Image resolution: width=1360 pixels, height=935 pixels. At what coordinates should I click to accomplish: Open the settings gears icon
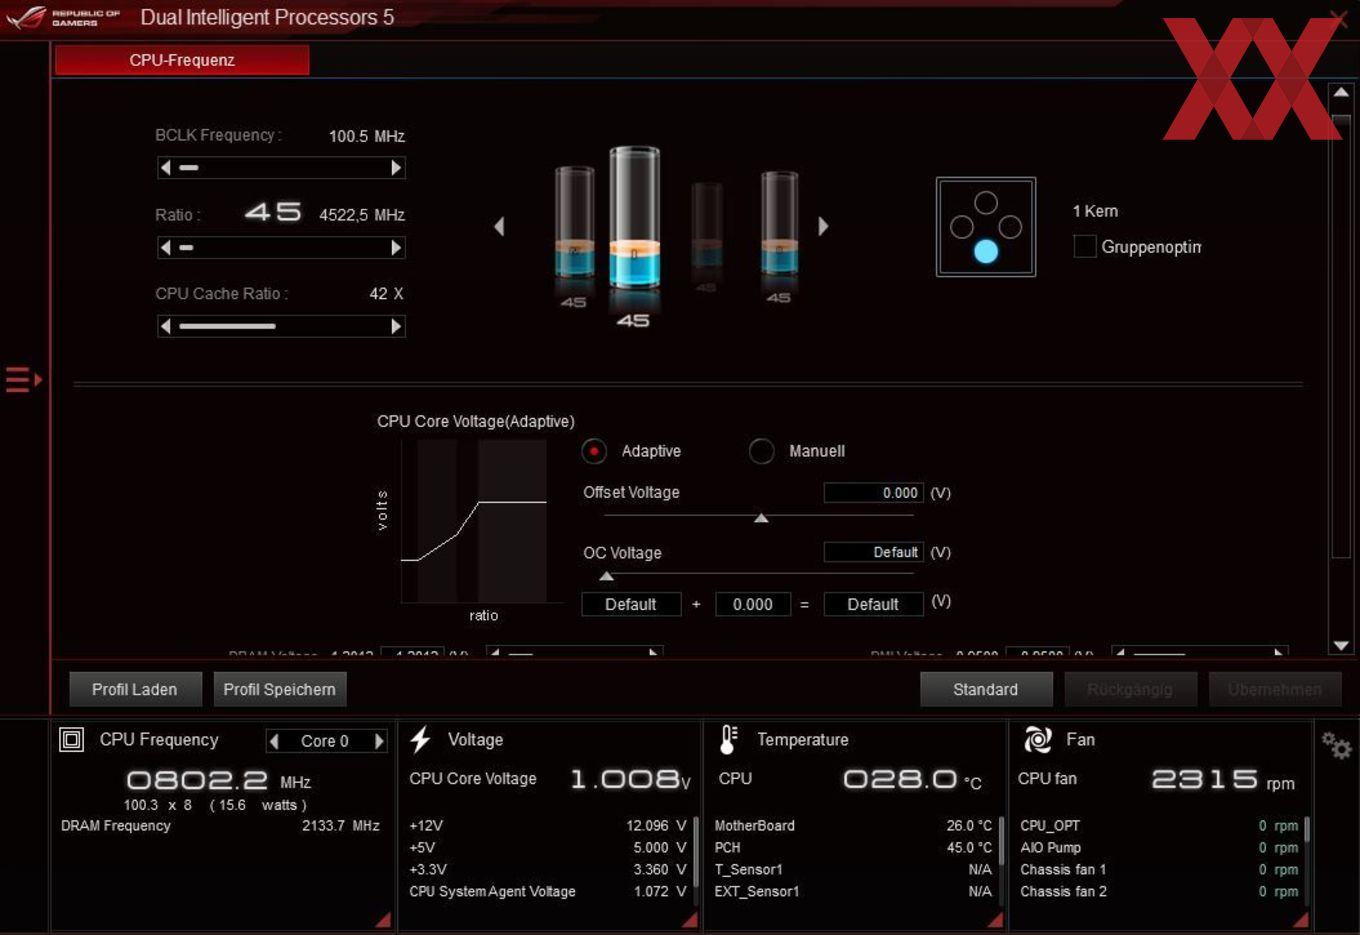1336,745
